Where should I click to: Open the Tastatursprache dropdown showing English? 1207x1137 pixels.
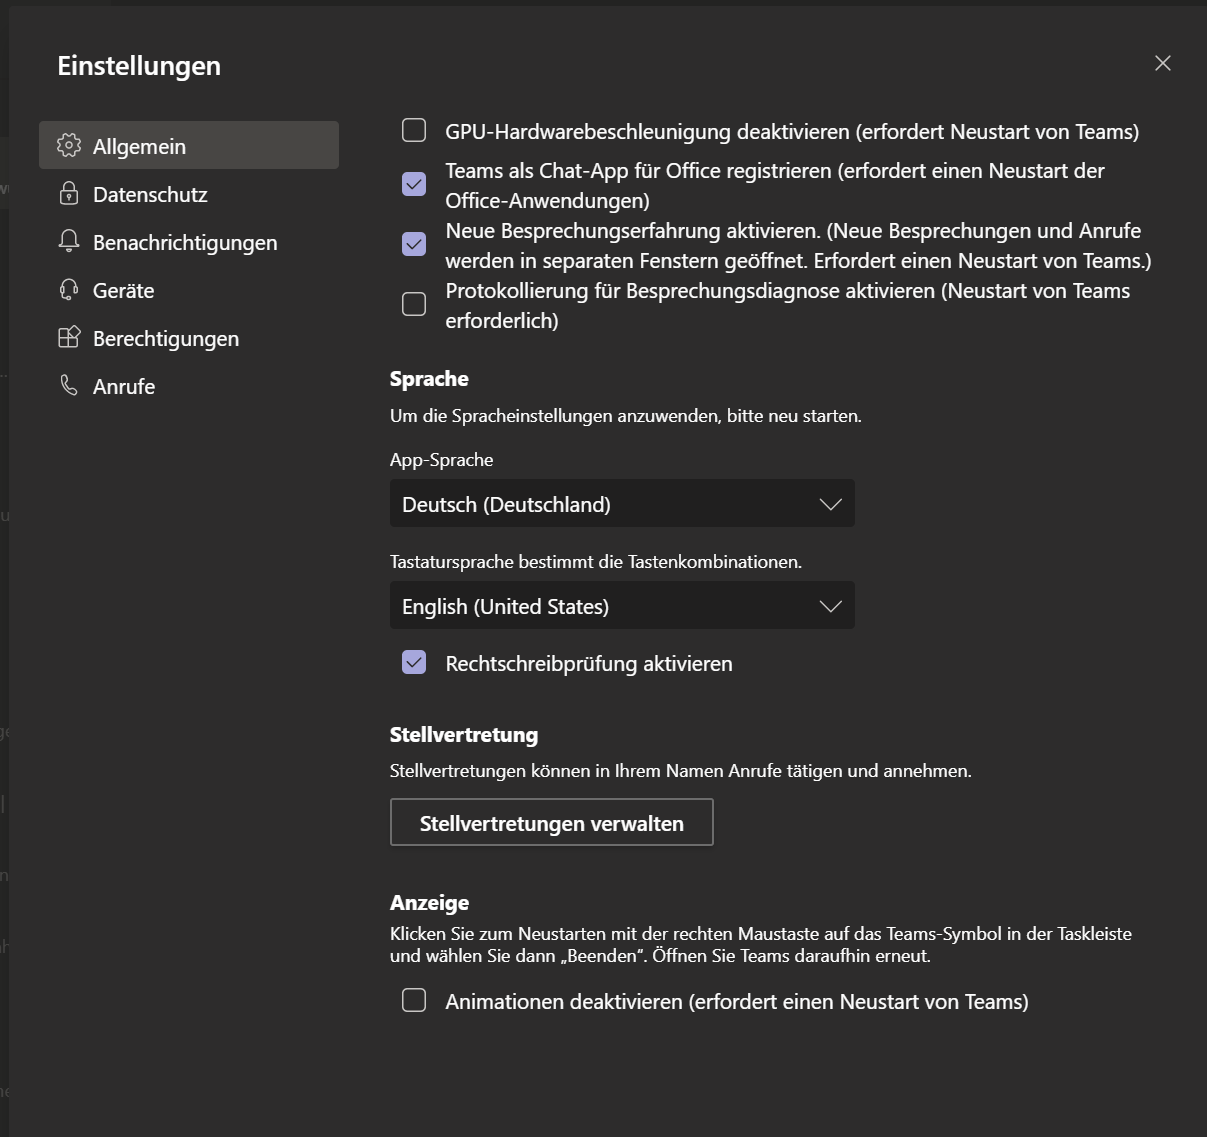click(x=622, y=606)
